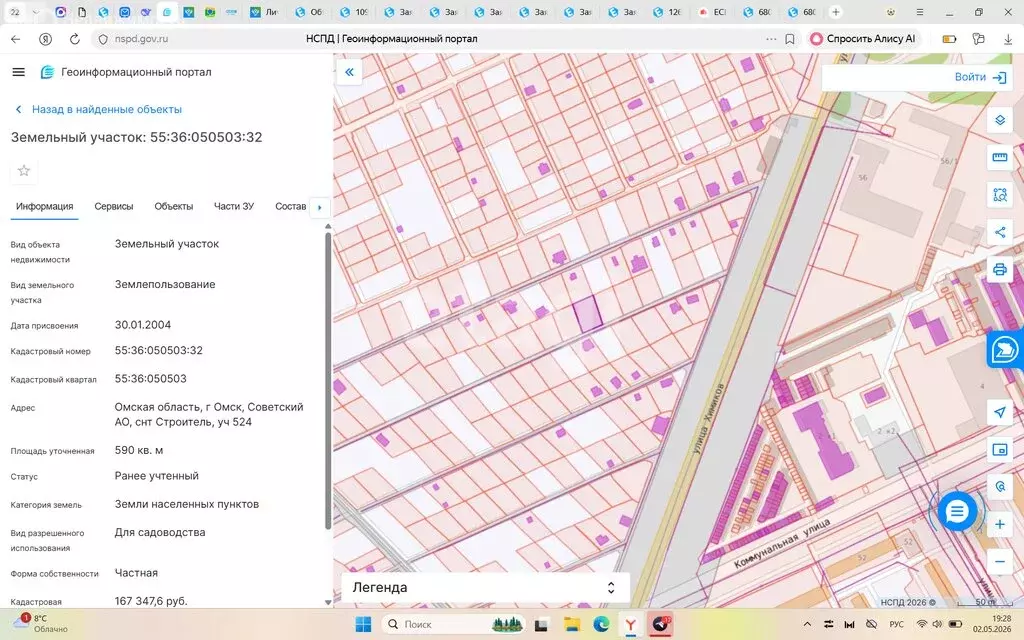Switch keyboard language РУС in tray
Viewport: 1024px width, 640px height.
897,624
